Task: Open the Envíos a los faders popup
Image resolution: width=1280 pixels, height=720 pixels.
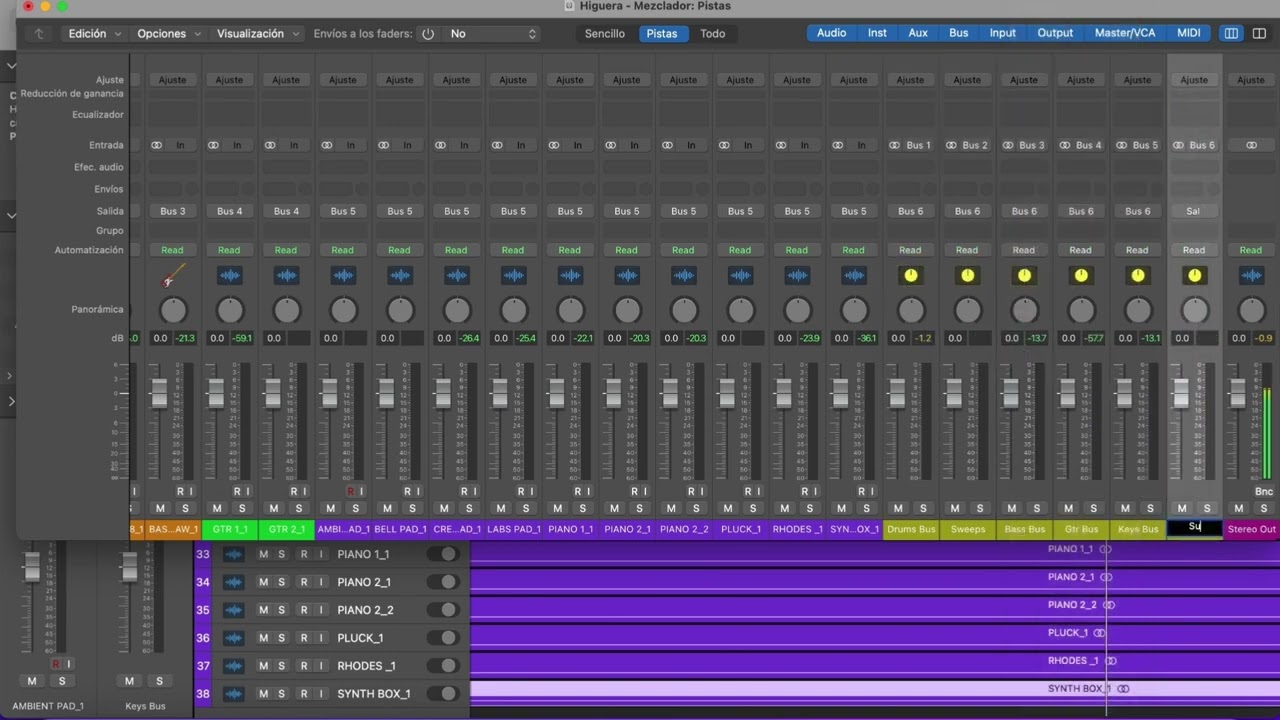Action: 492,33
